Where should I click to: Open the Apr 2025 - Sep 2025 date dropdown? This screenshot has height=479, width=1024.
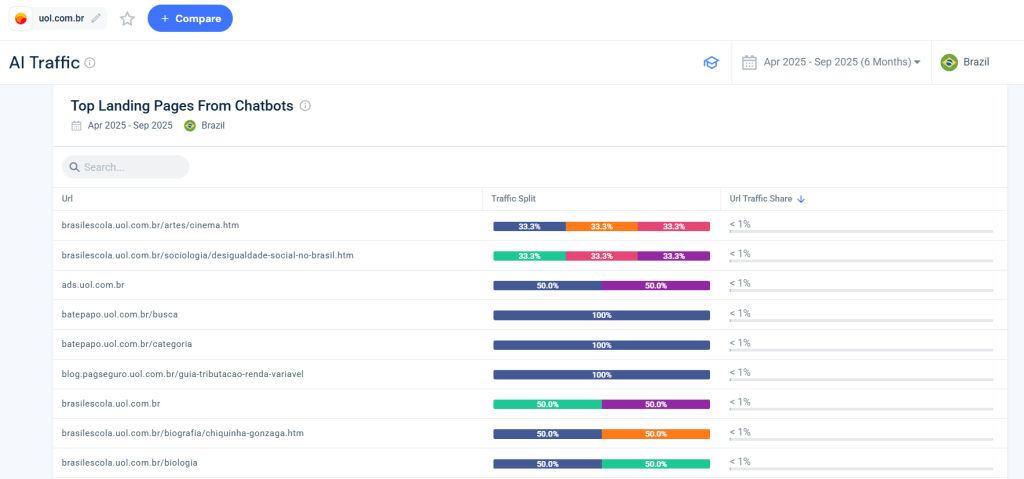tap(840, 63)
